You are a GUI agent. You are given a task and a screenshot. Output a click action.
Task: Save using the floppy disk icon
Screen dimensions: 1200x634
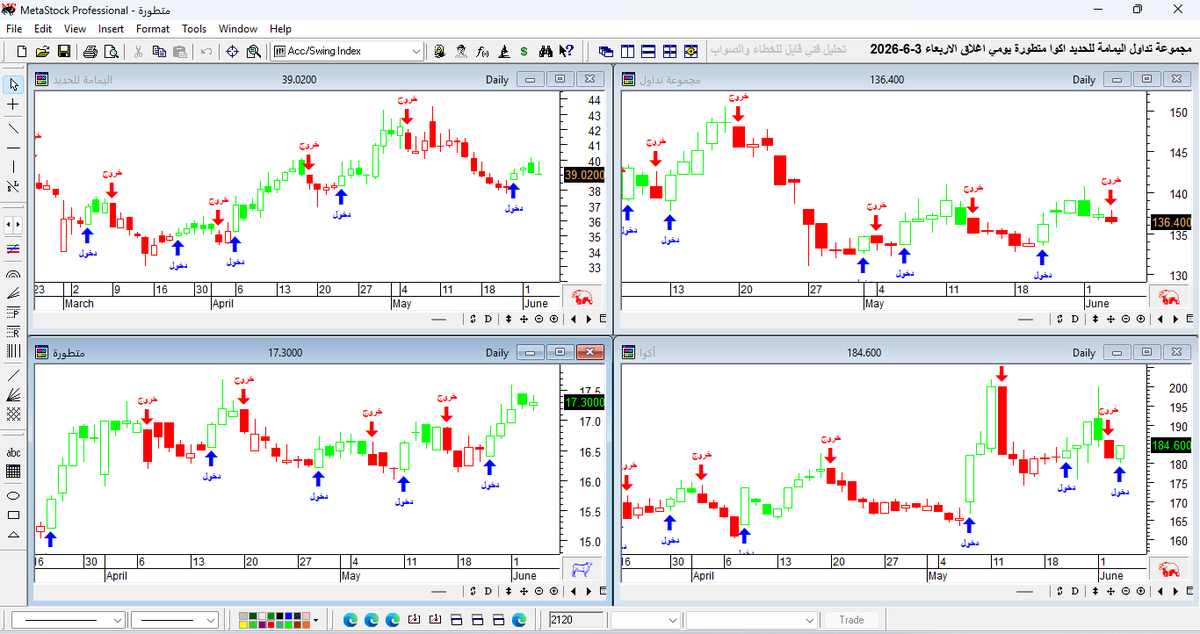pyautogui.click(x=64, y=51)
